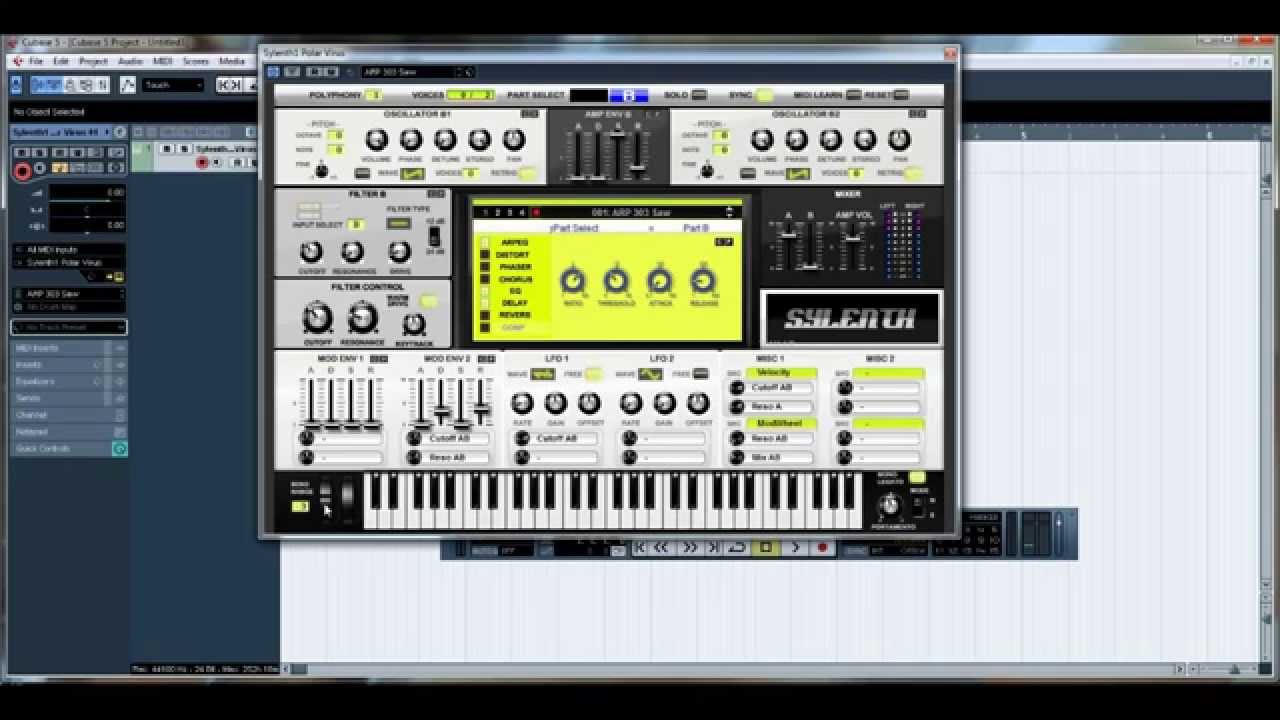Open the Project menu in Cubase
This screenshot has height=720, width=1280.
click(x=93, y=61)
